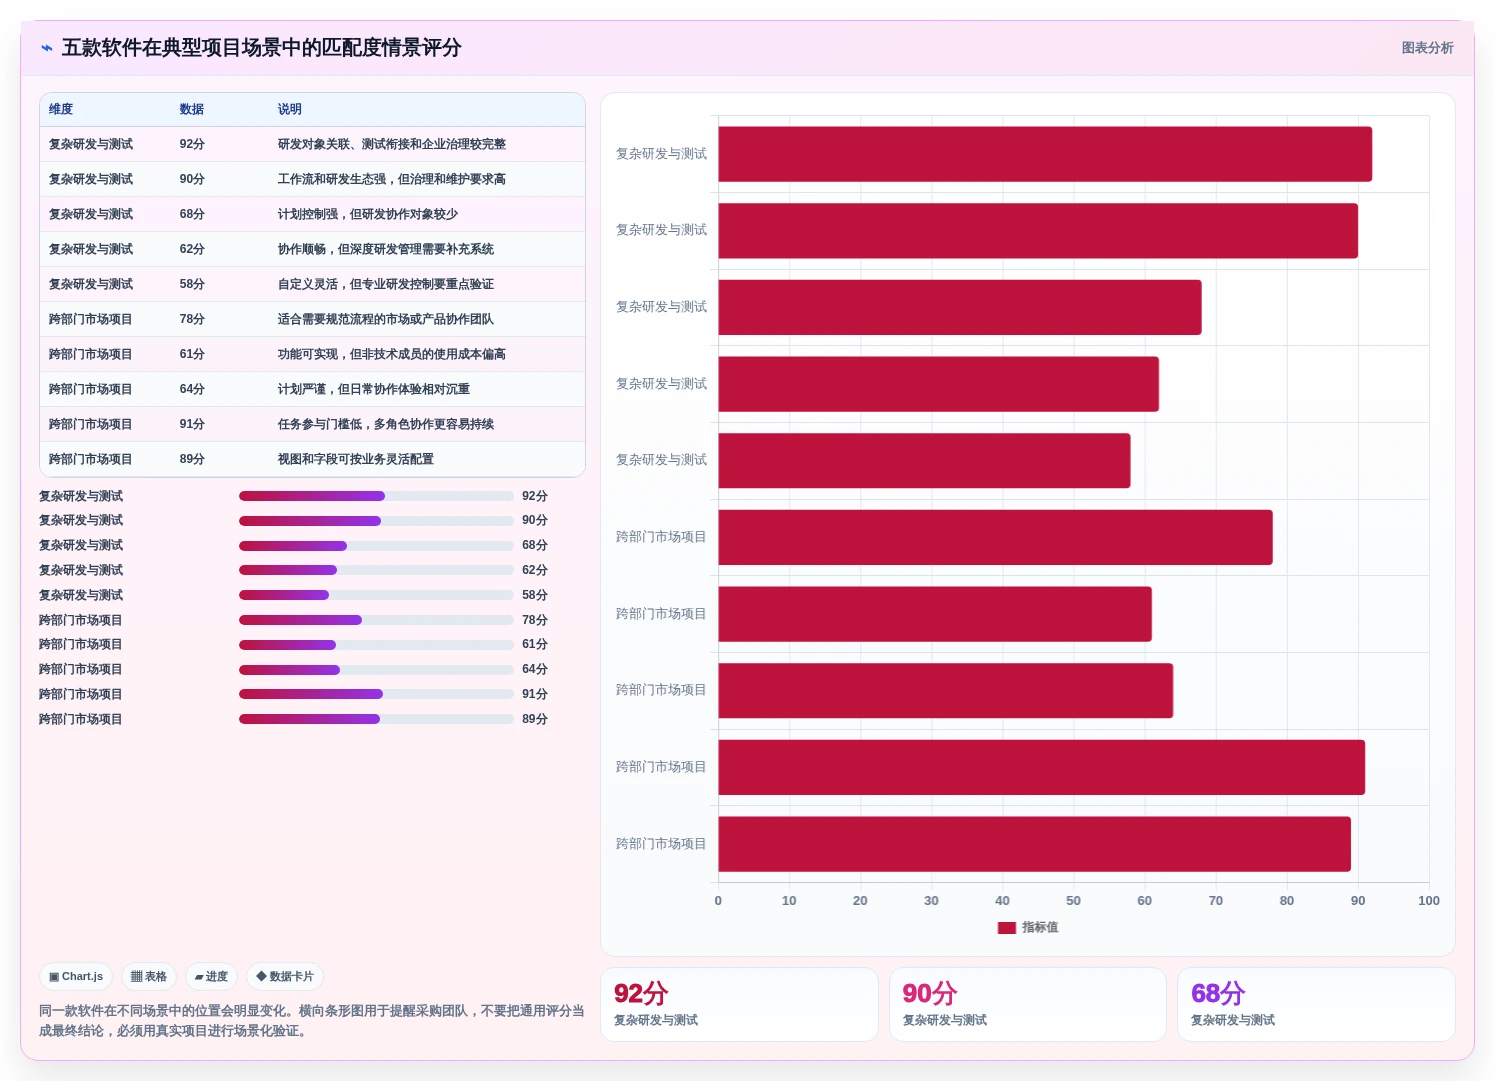Click the chart bar reaching 58
1495x1081 pixels.
point(924,461)
